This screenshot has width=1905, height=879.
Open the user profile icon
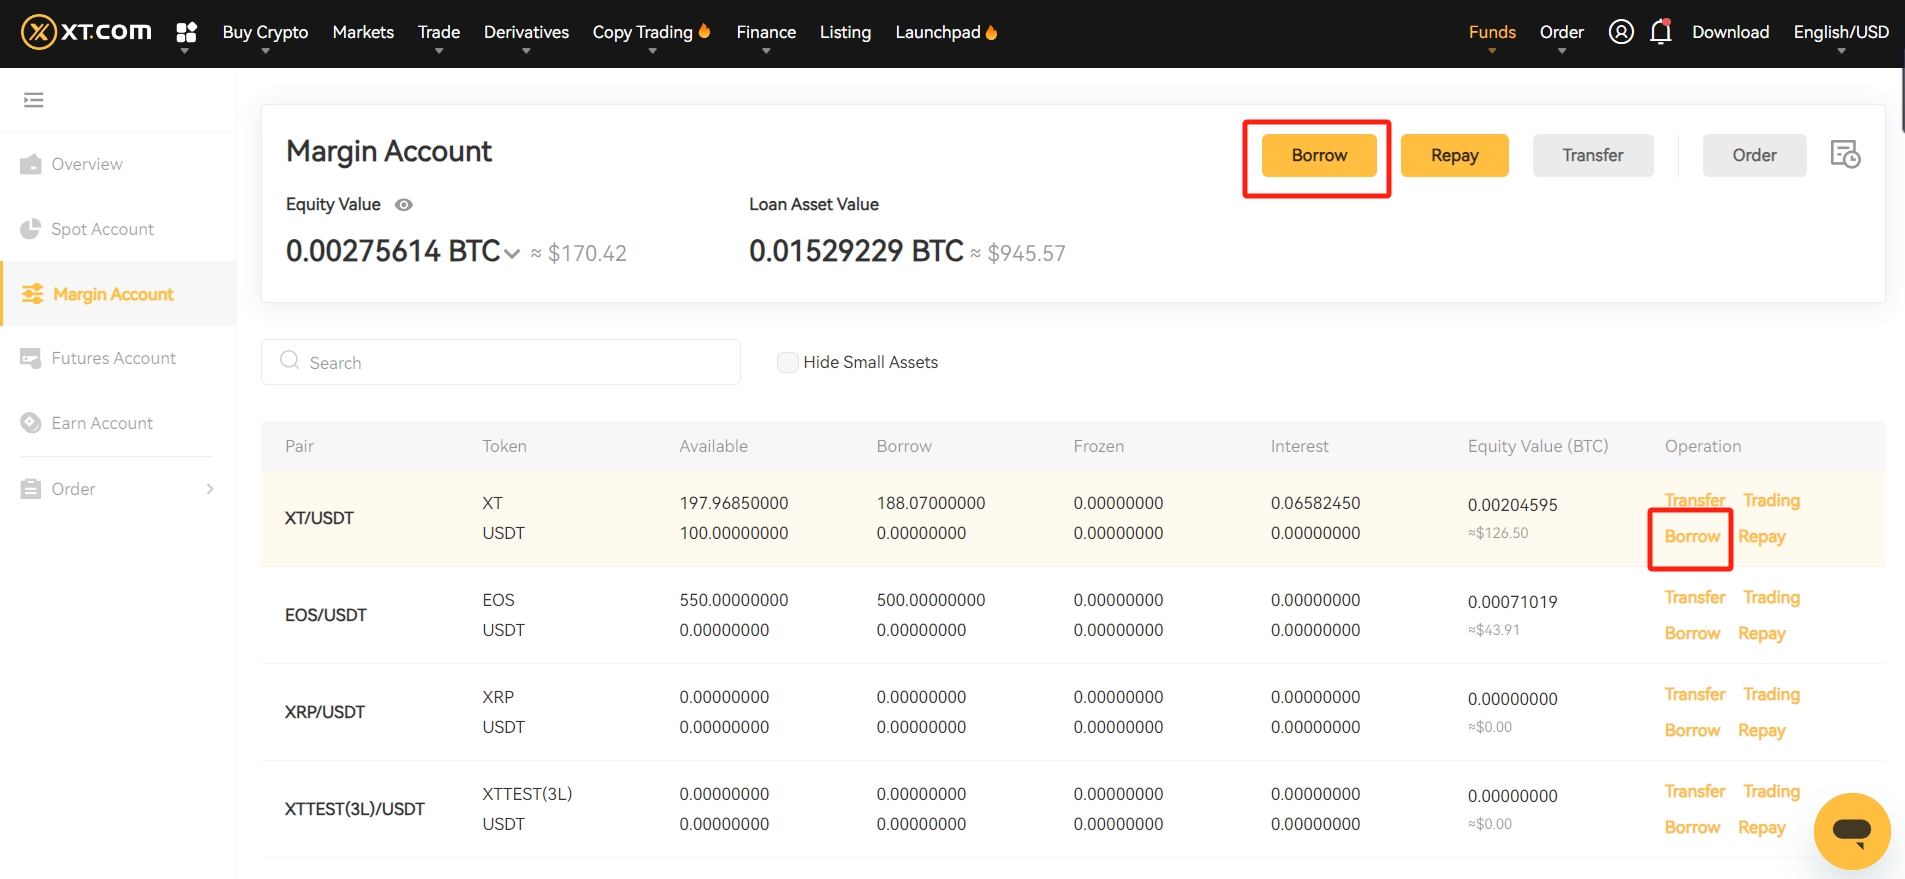pos(1621,32)
